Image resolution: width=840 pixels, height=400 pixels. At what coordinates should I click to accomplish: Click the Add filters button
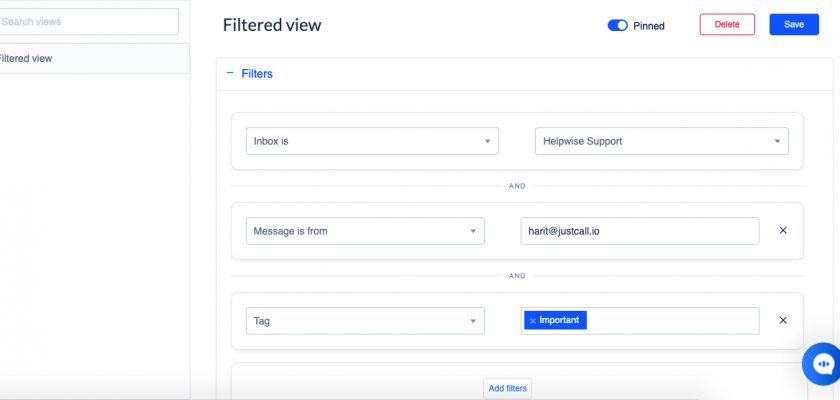point(508,388)
